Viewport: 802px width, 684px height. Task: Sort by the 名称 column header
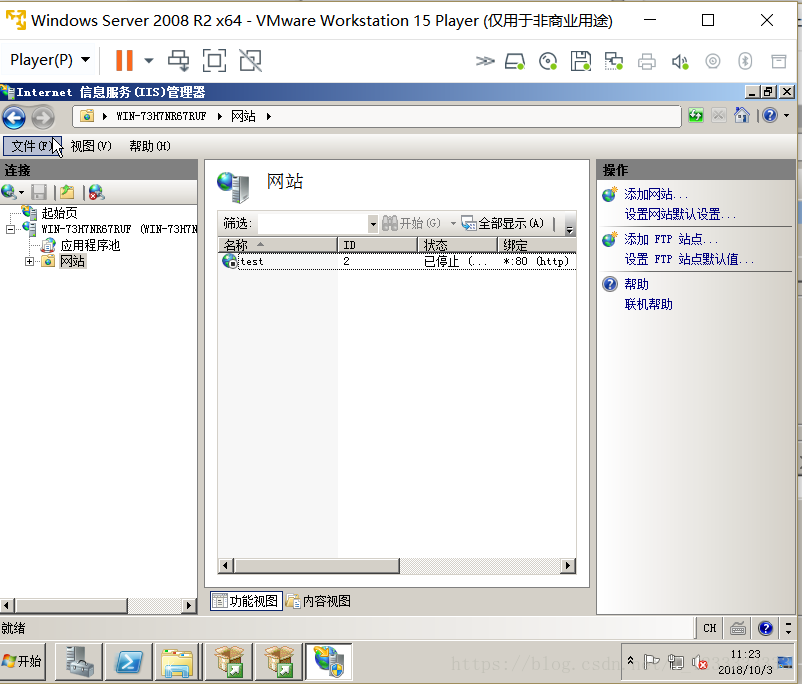278,245
